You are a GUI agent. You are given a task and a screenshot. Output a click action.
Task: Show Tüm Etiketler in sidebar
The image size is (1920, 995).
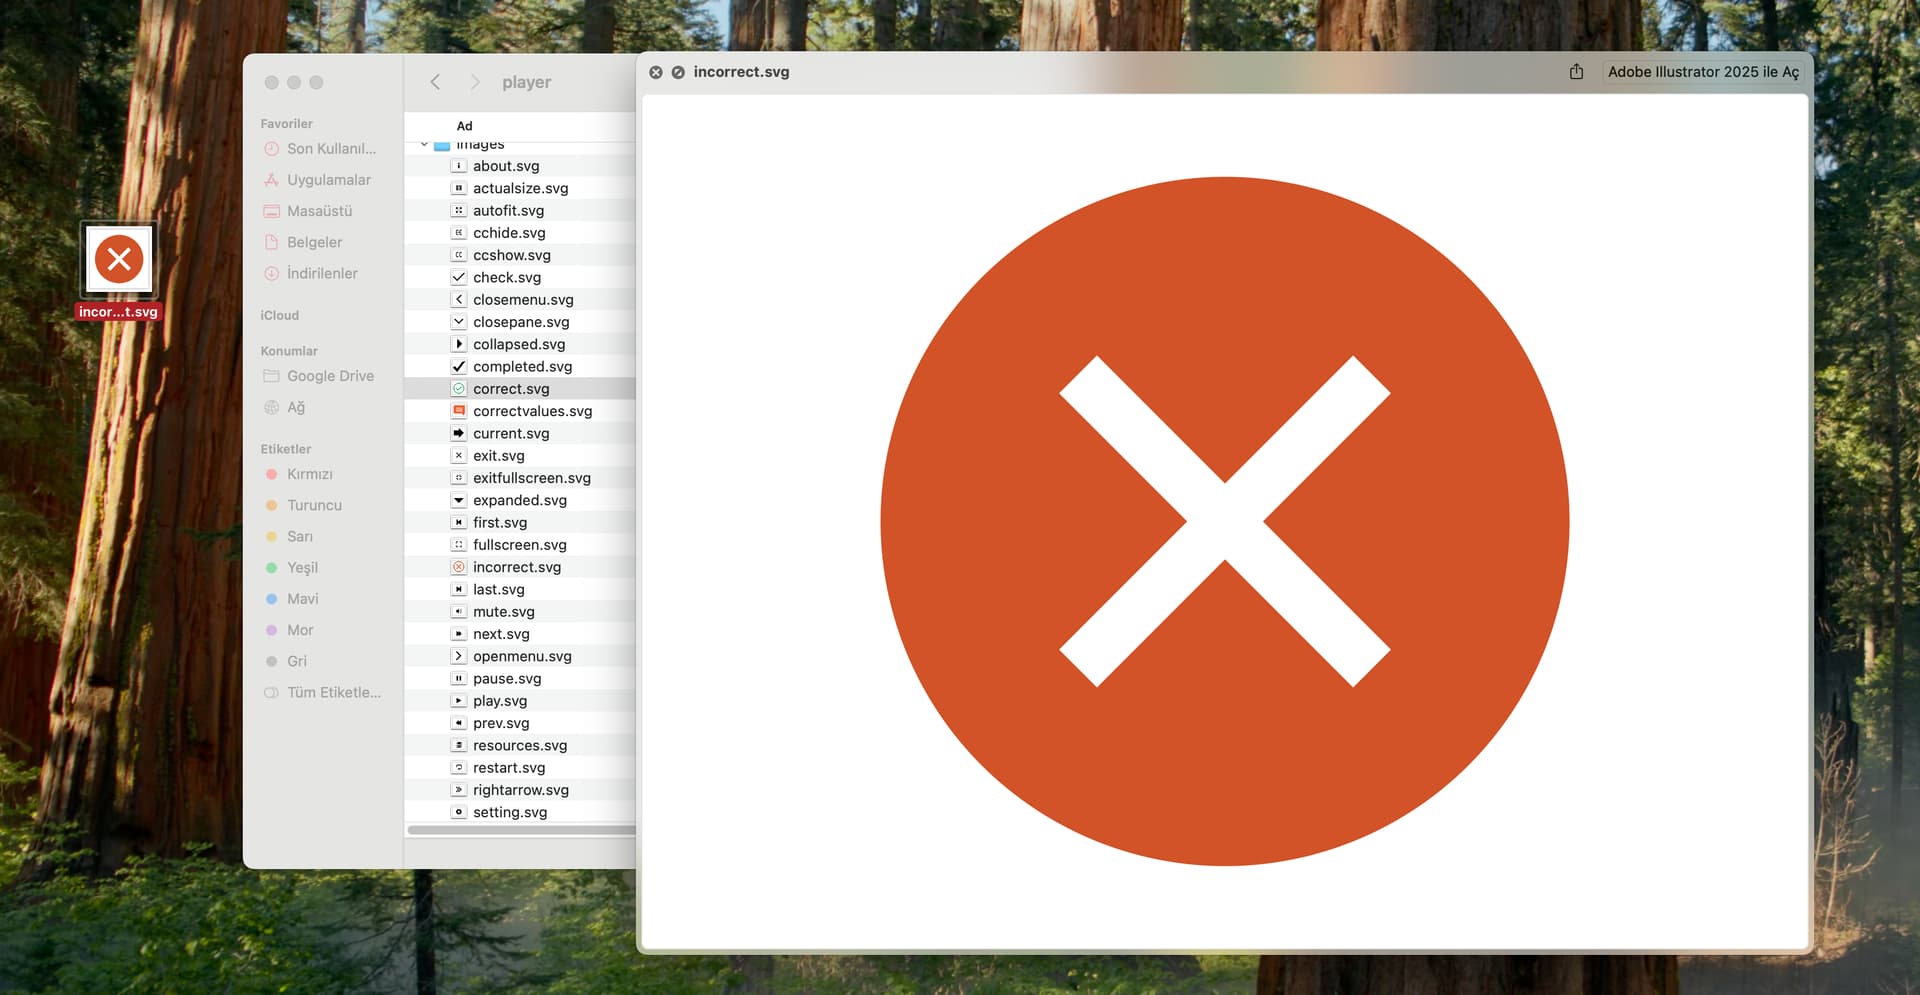[332, 692]
